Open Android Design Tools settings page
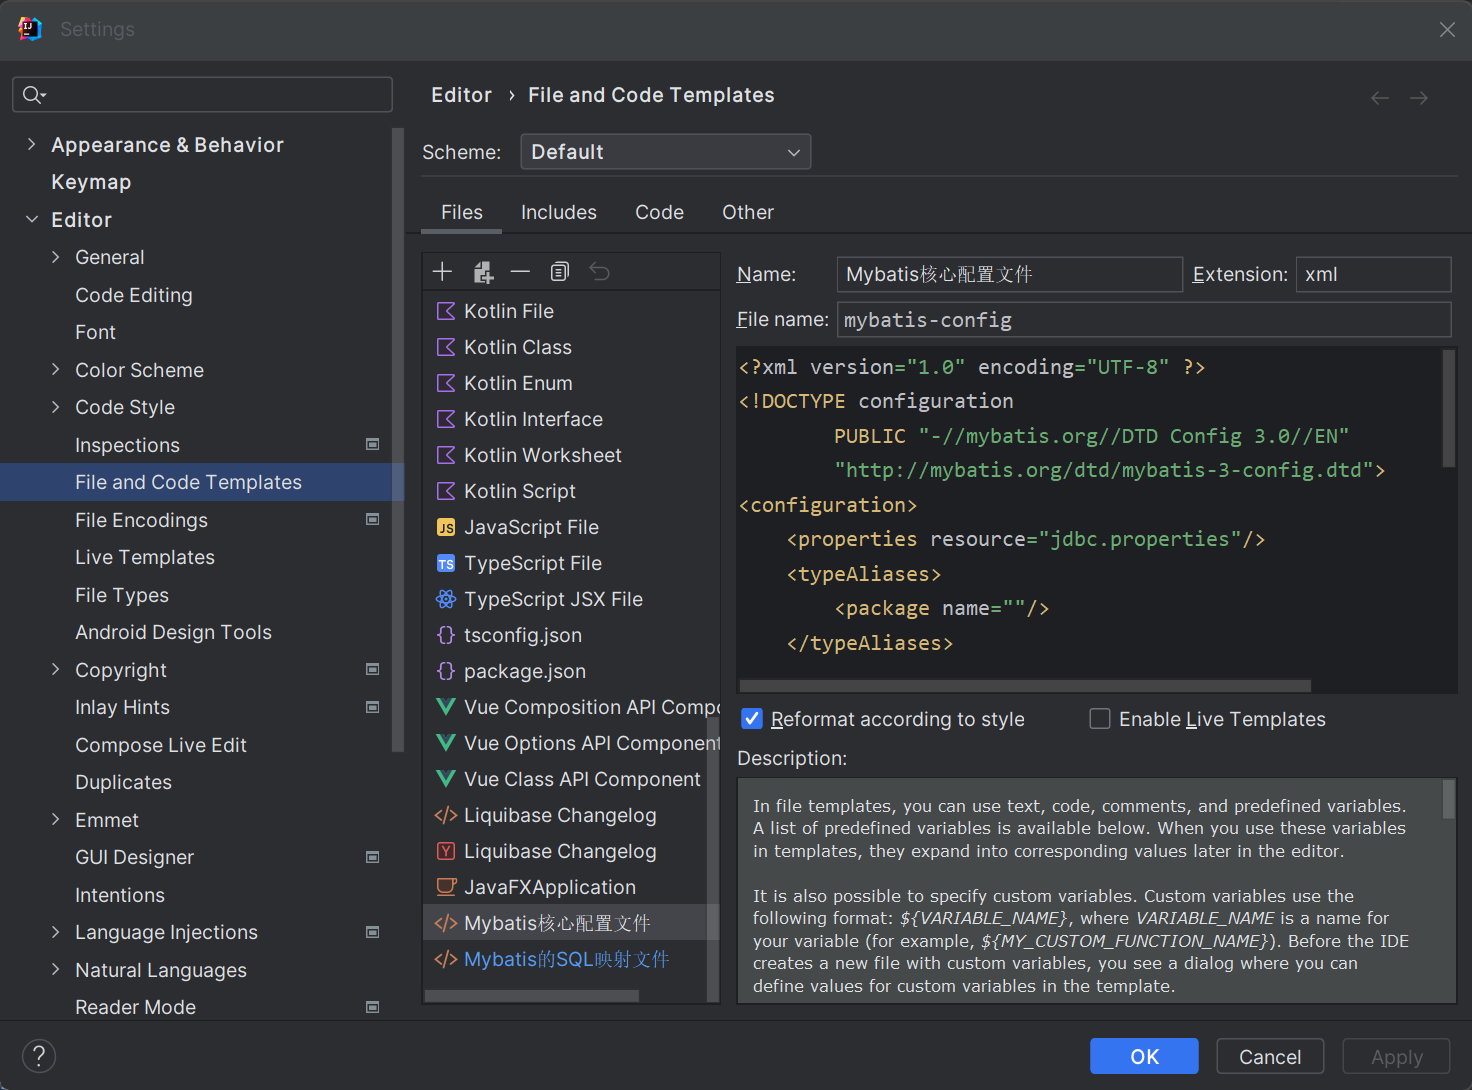This screenshot has width=1472, height=1090. coord(173,632)
